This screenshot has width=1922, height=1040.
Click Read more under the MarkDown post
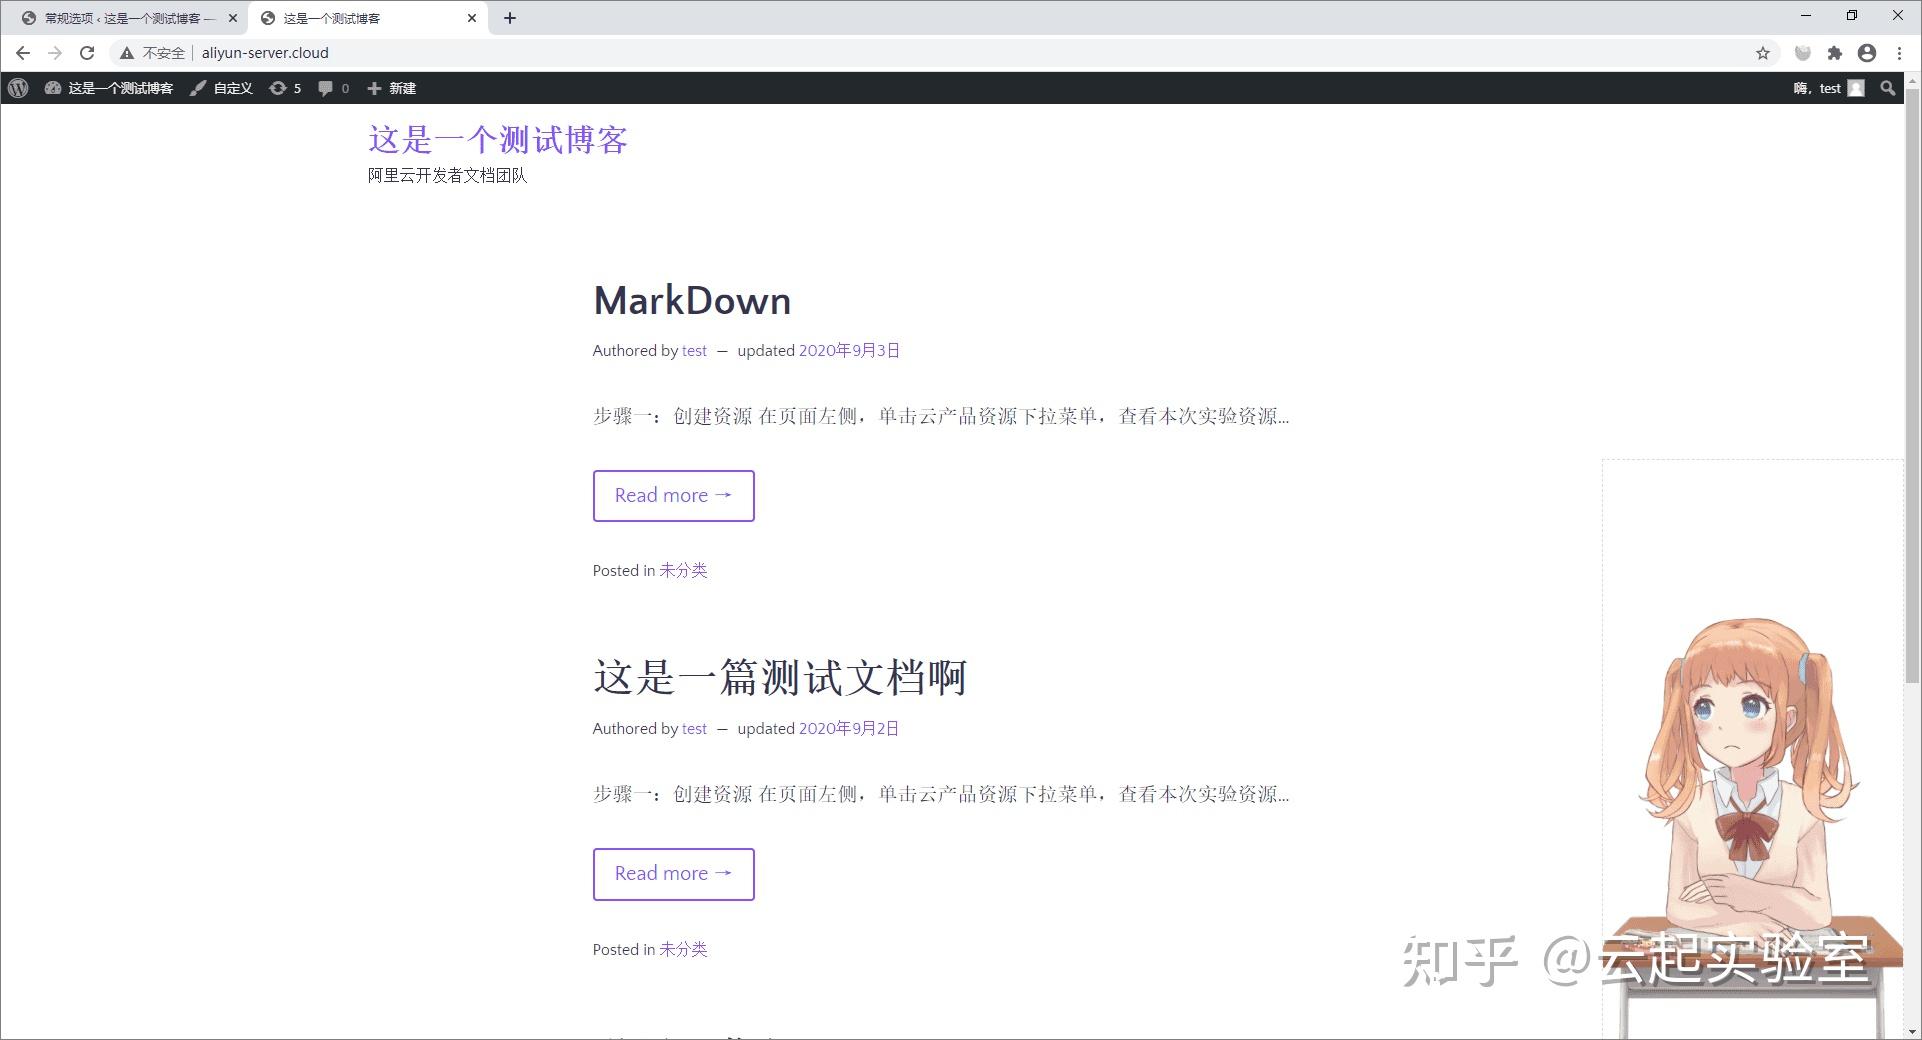click(674, 496)
